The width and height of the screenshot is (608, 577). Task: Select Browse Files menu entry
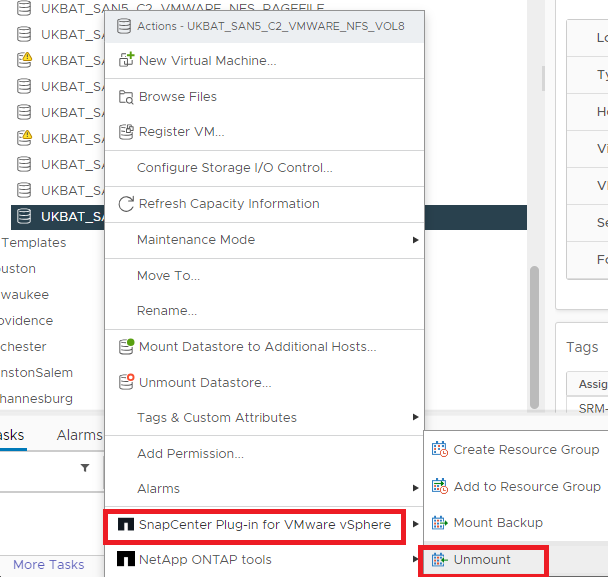[x=264, y=97]
